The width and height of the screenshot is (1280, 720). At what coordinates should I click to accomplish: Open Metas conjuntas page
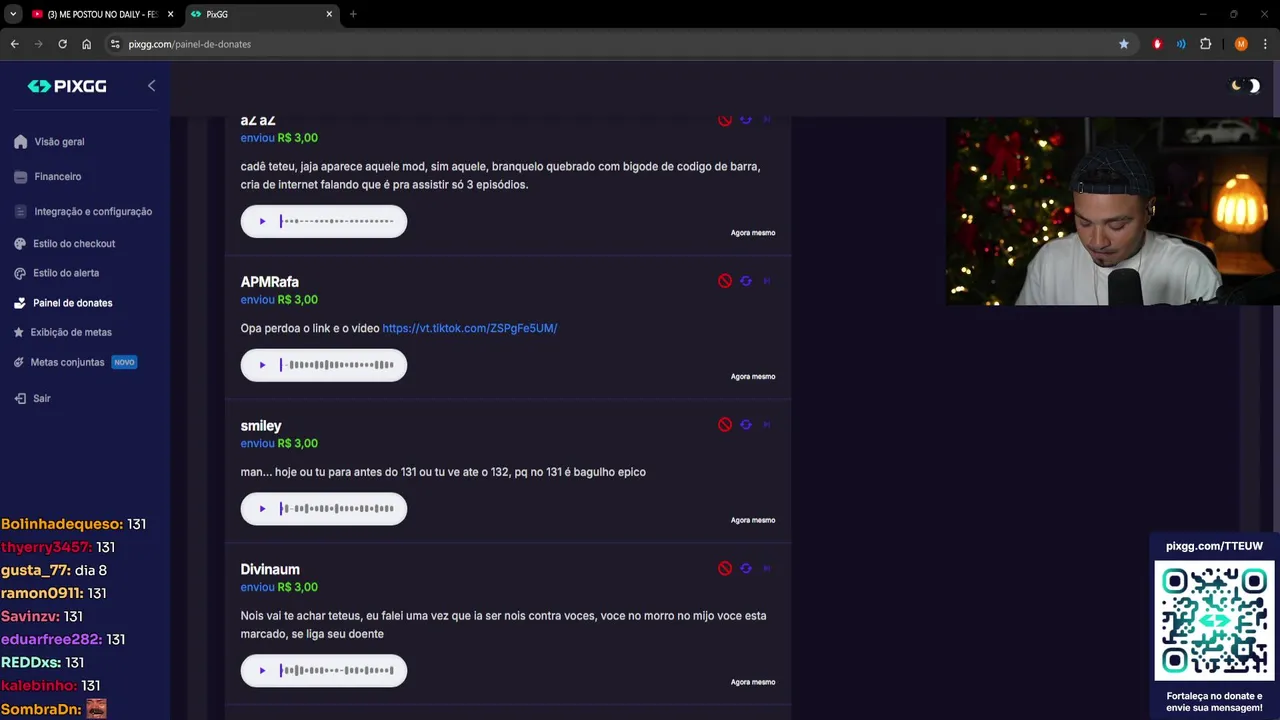[67, 362]
